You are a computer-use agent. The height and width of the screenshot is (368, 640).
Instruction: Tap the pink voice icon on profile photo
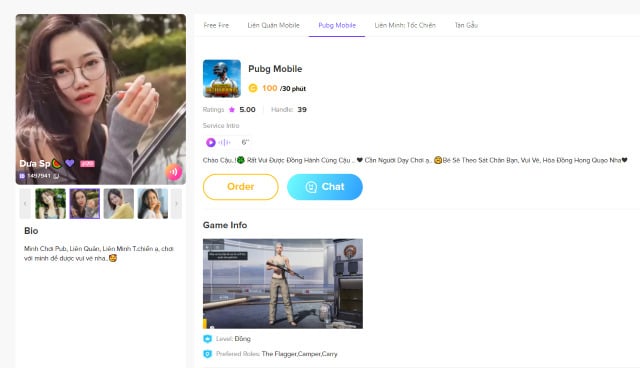point(174,172)
